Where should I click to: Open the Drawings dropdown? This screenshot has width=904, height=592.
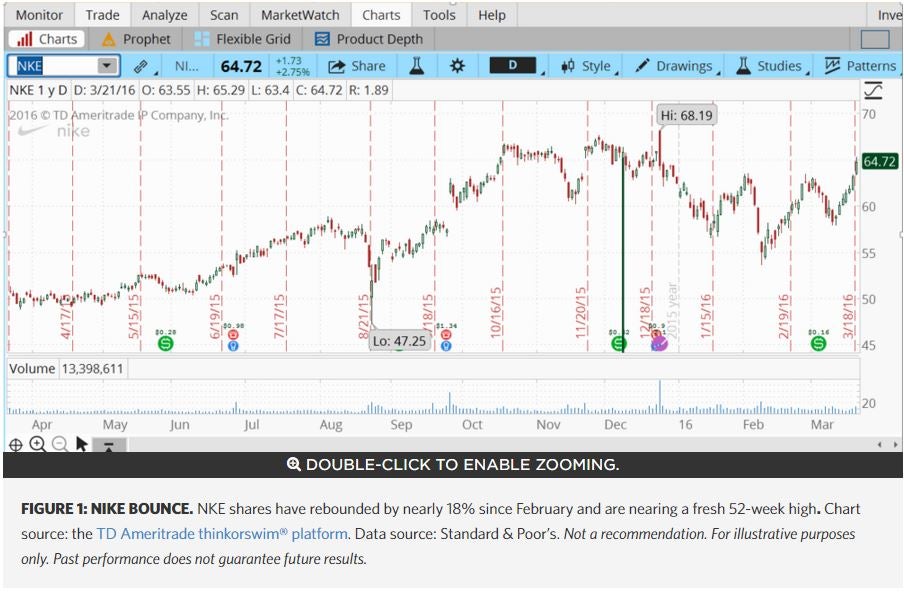point(678,66)
